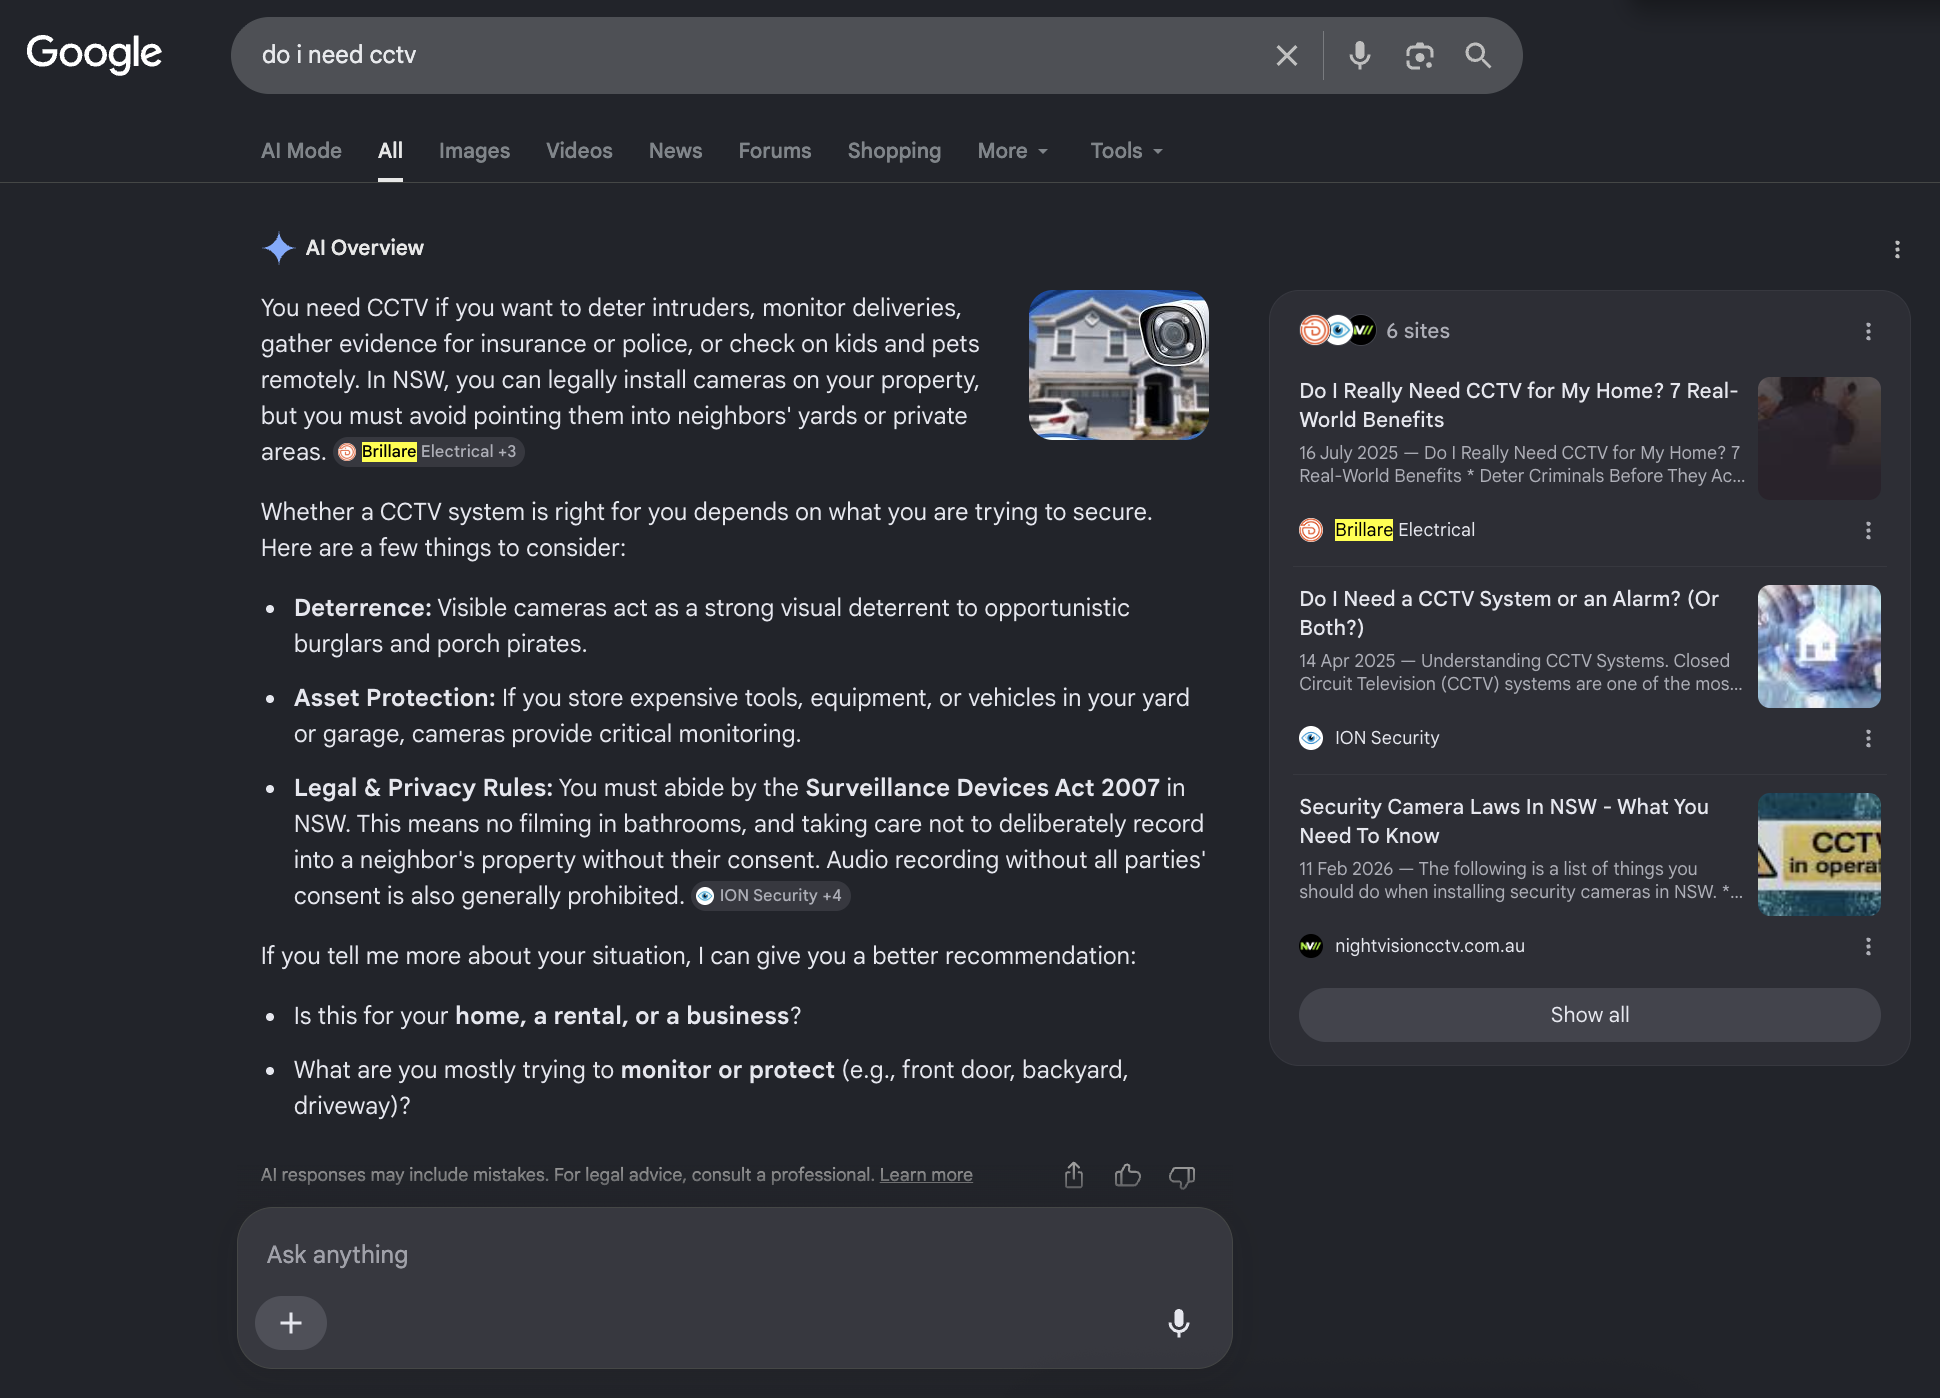Viewport: 1940px width, 1398px height.
Task: Open 'Security Camera Laws In NSW' article
Action: coord(1504,821)
